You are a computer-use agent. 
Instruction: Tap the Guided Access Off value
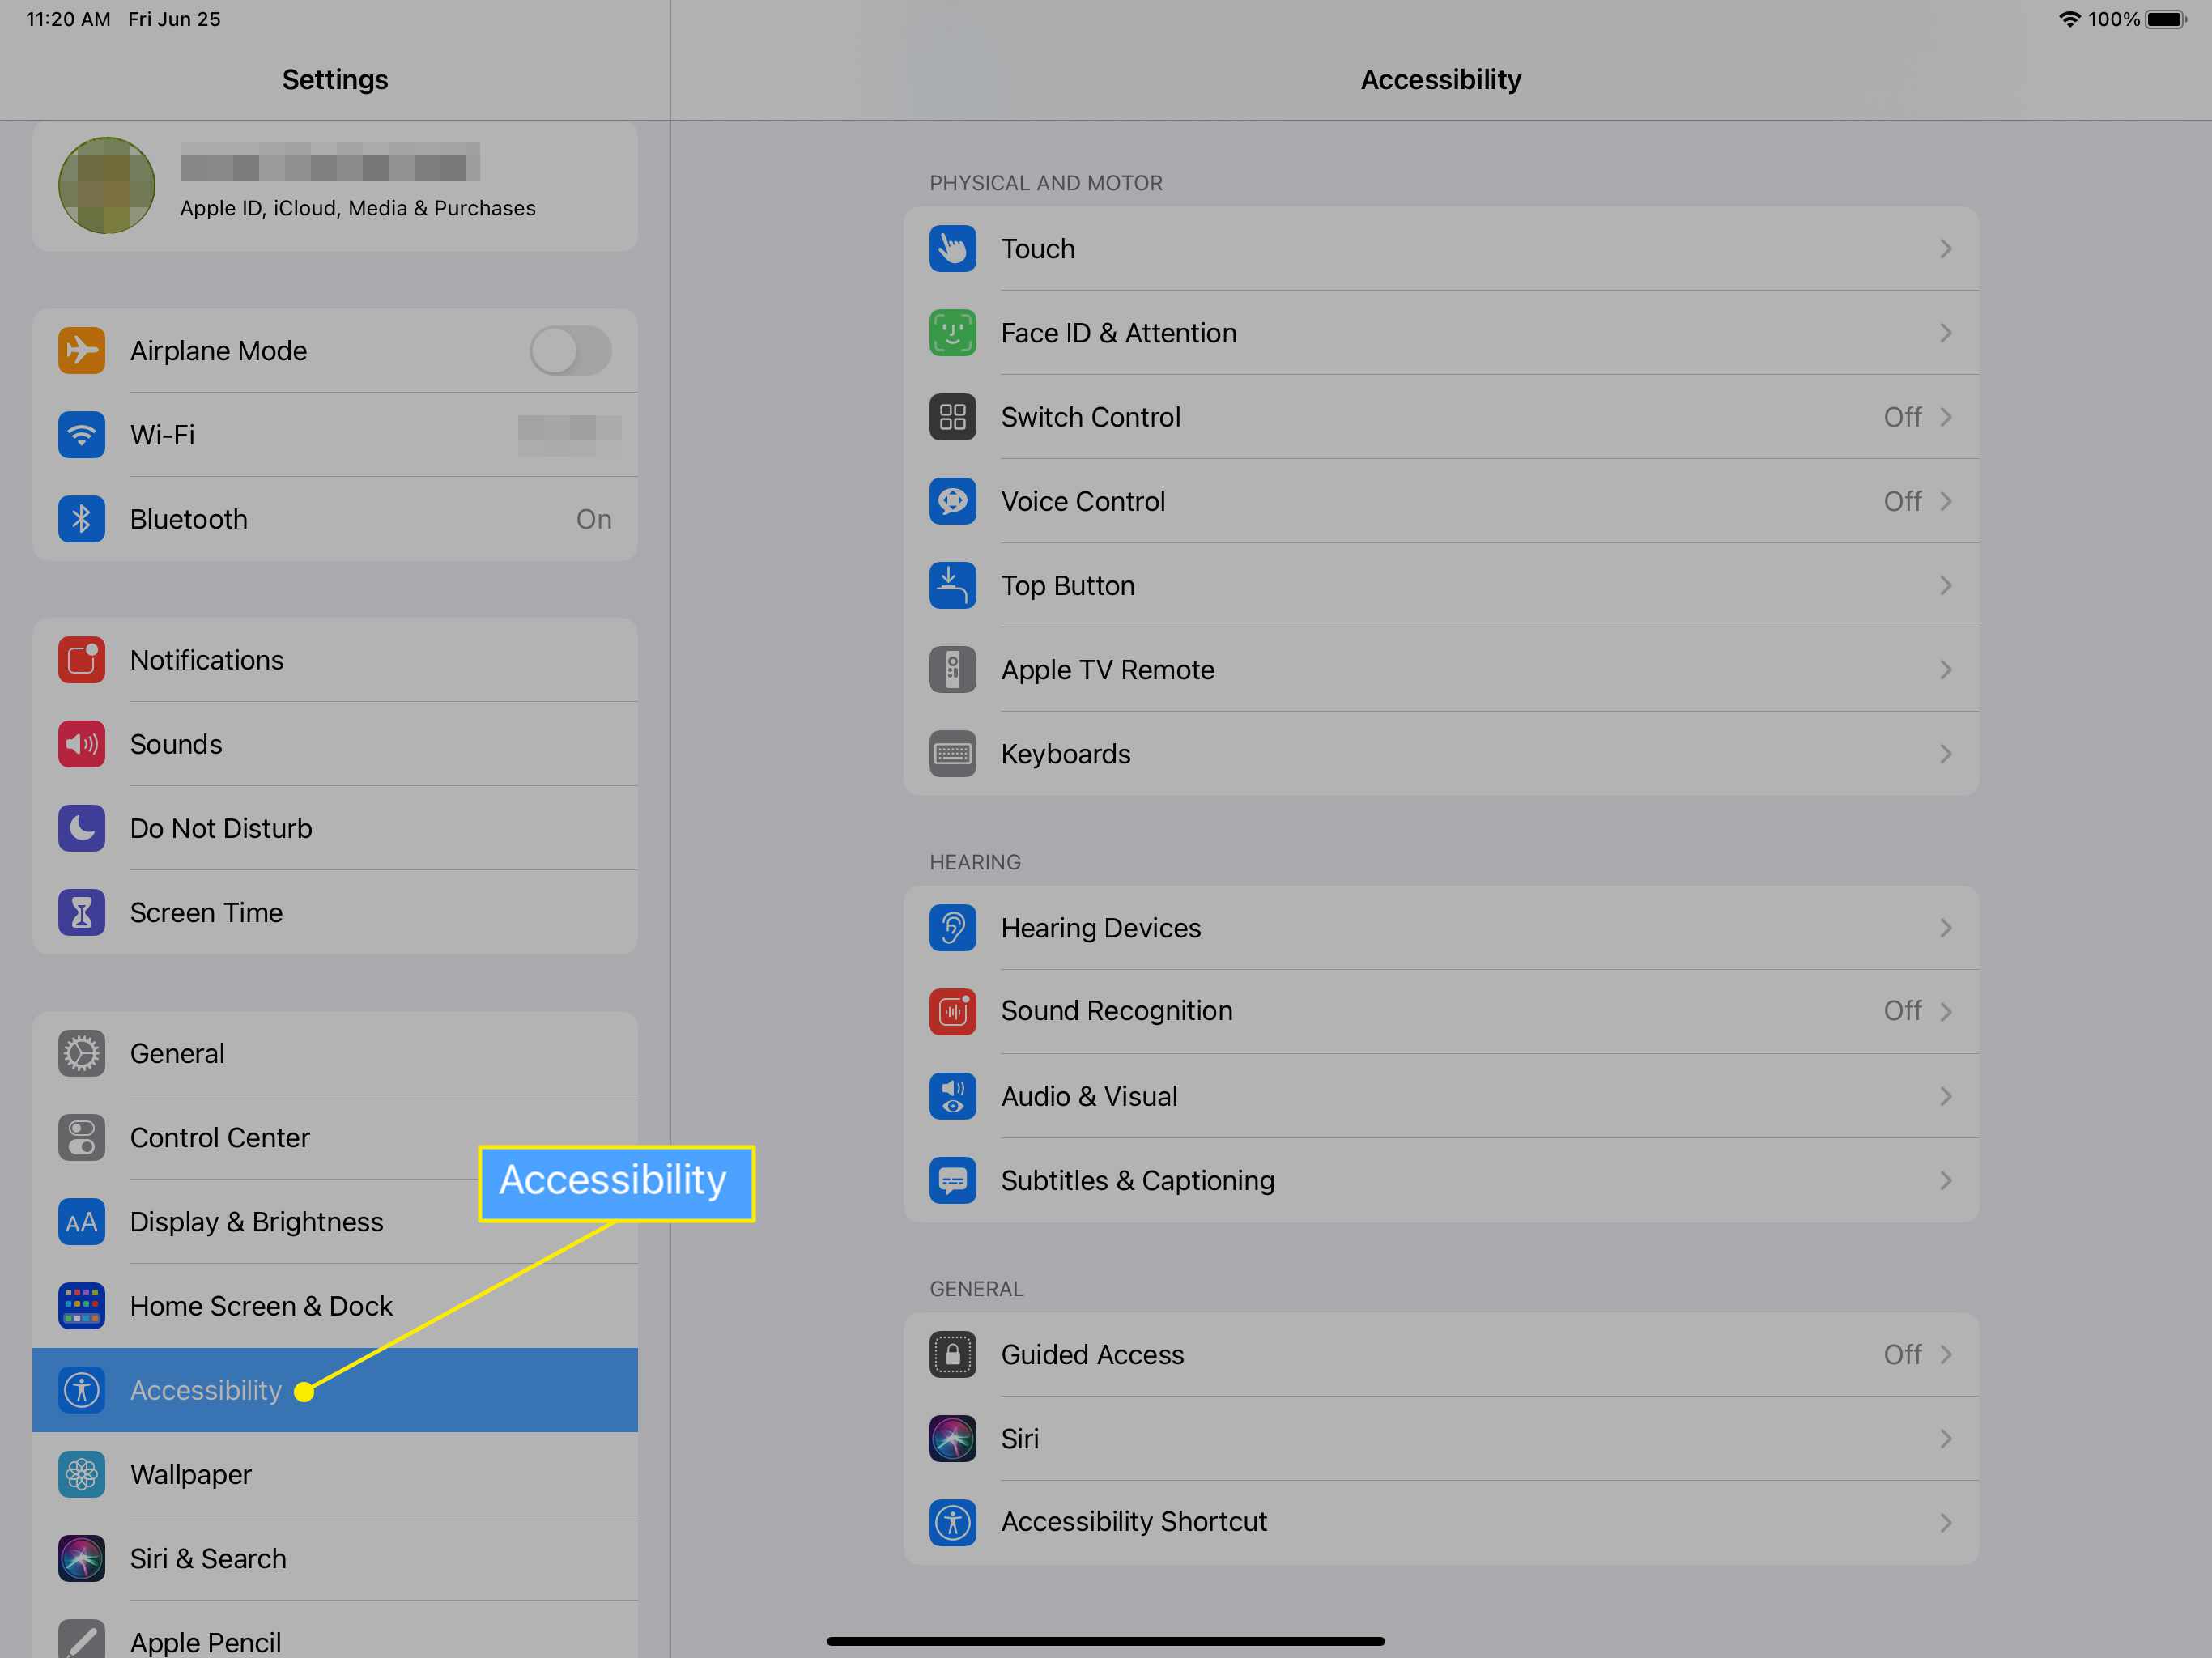1902,1354
